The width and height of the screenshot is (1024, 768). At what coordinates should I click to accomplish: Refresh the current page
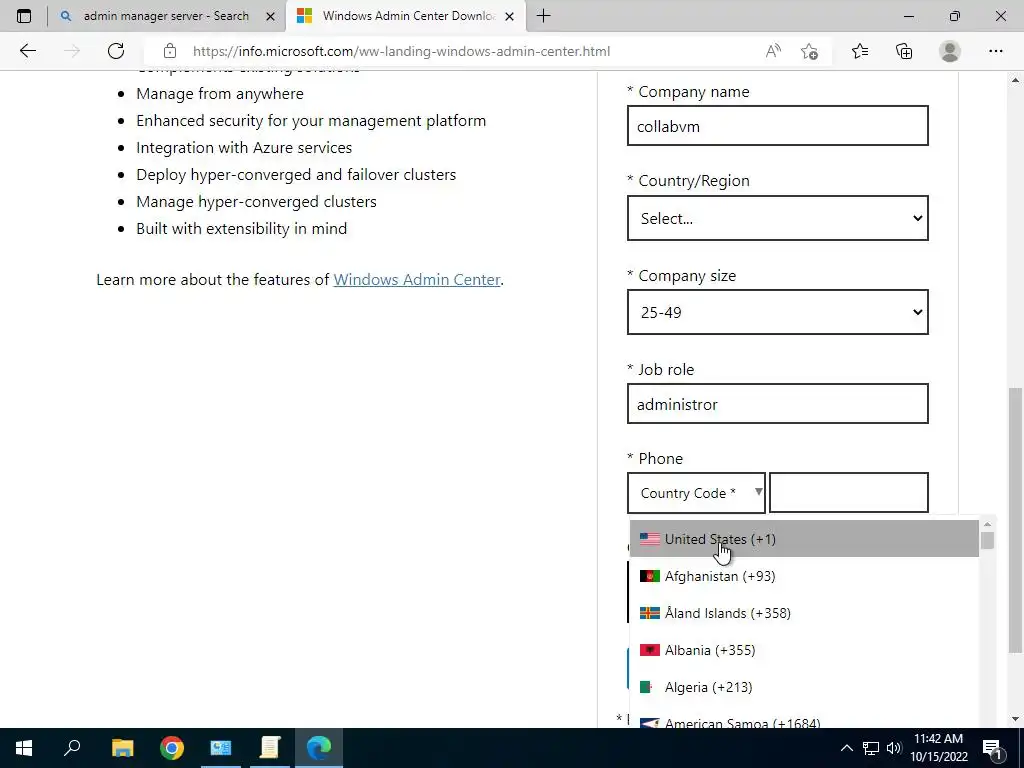tap(116, 51)
